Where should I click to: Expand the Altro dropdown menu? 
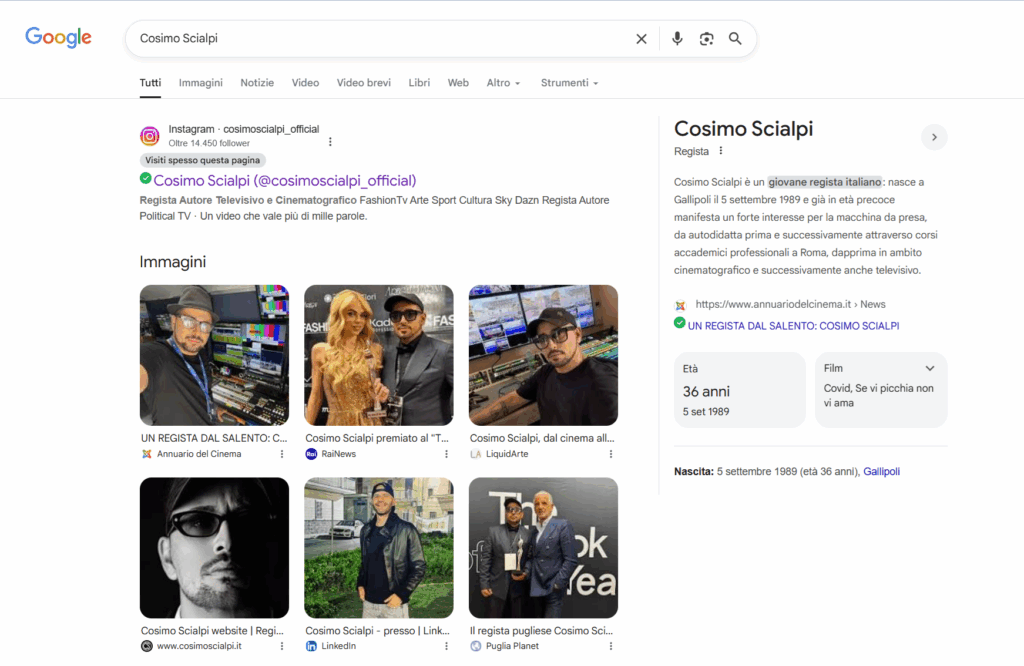pyautogui.click(x=503, y=83)
